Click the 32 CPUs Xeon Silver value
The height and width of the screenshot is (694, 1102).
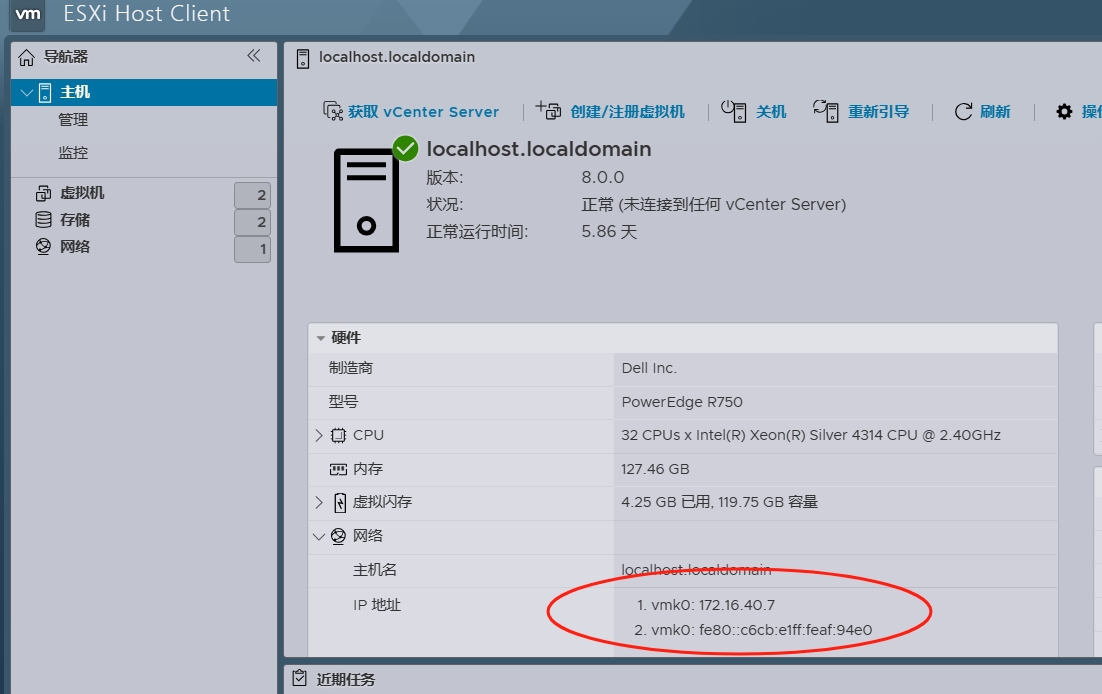click(x=810, y=435)
